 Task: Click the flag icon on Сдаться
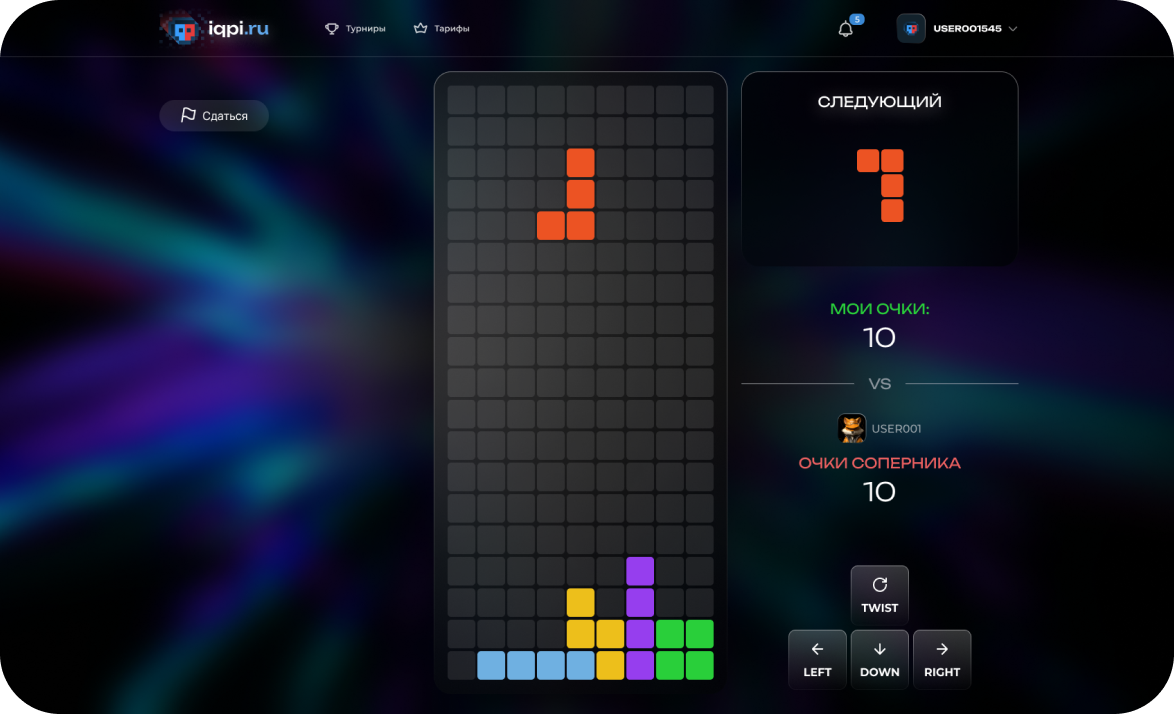point(188,116)
